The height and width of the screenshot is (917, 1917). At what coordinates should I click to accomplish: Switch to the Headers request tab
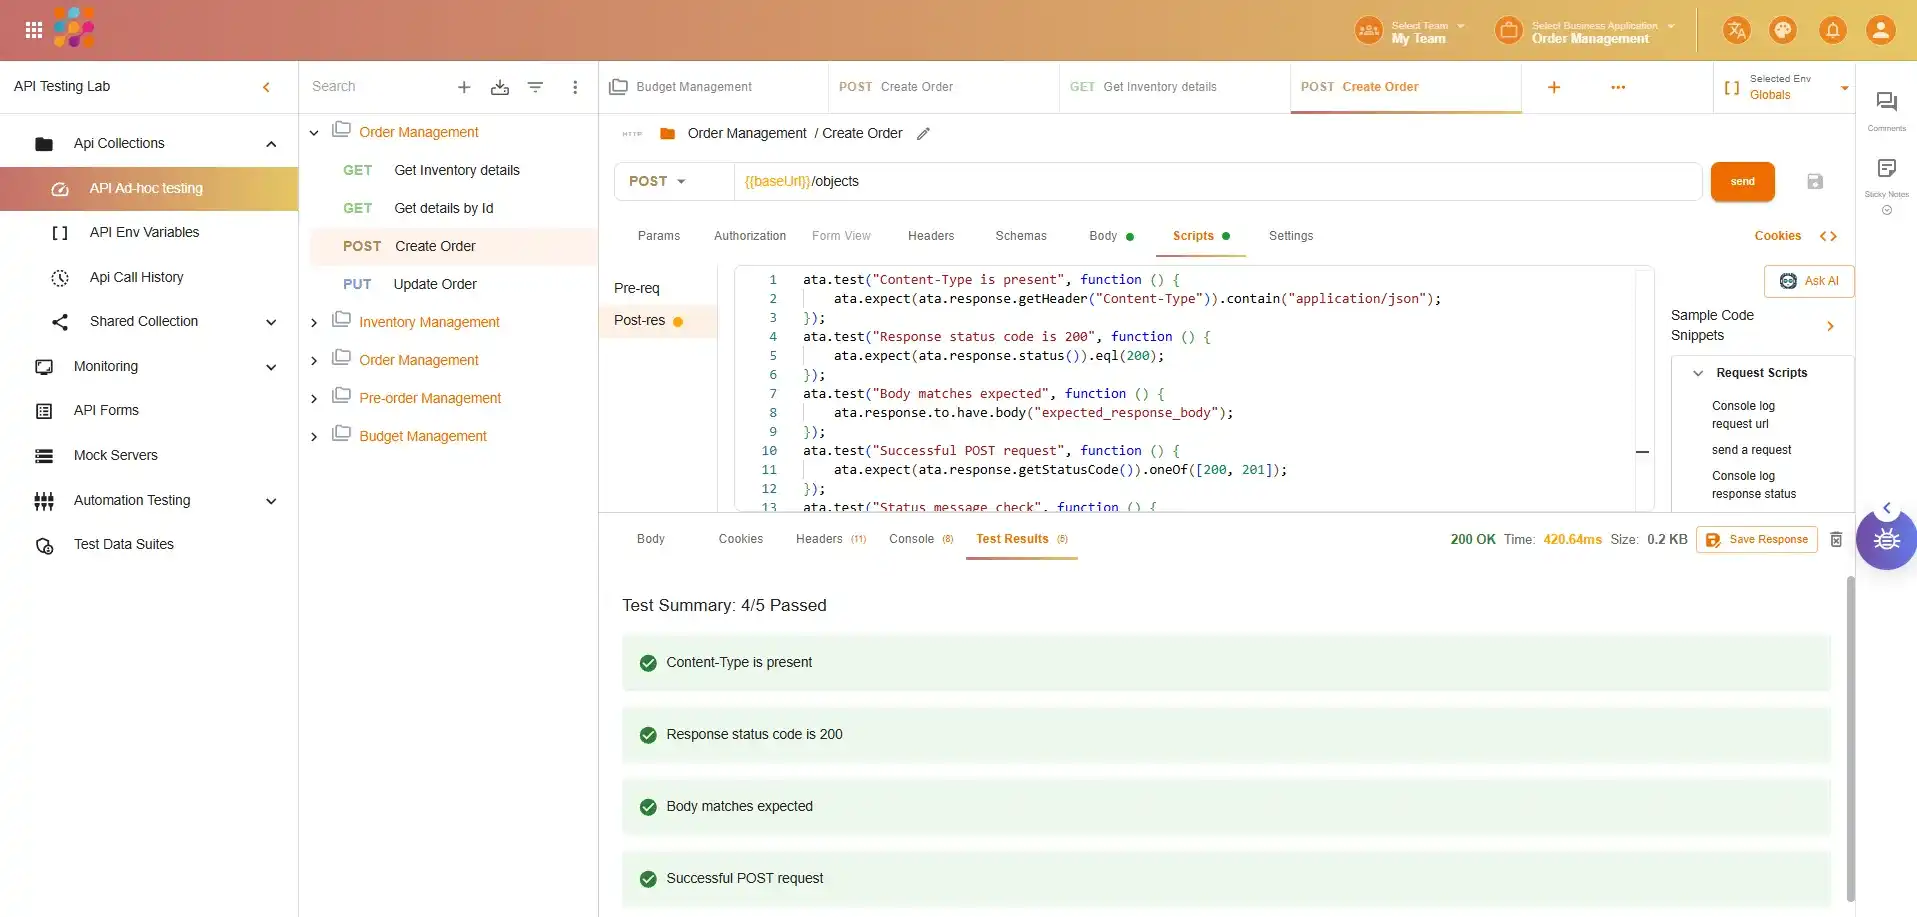pos(930,236)
